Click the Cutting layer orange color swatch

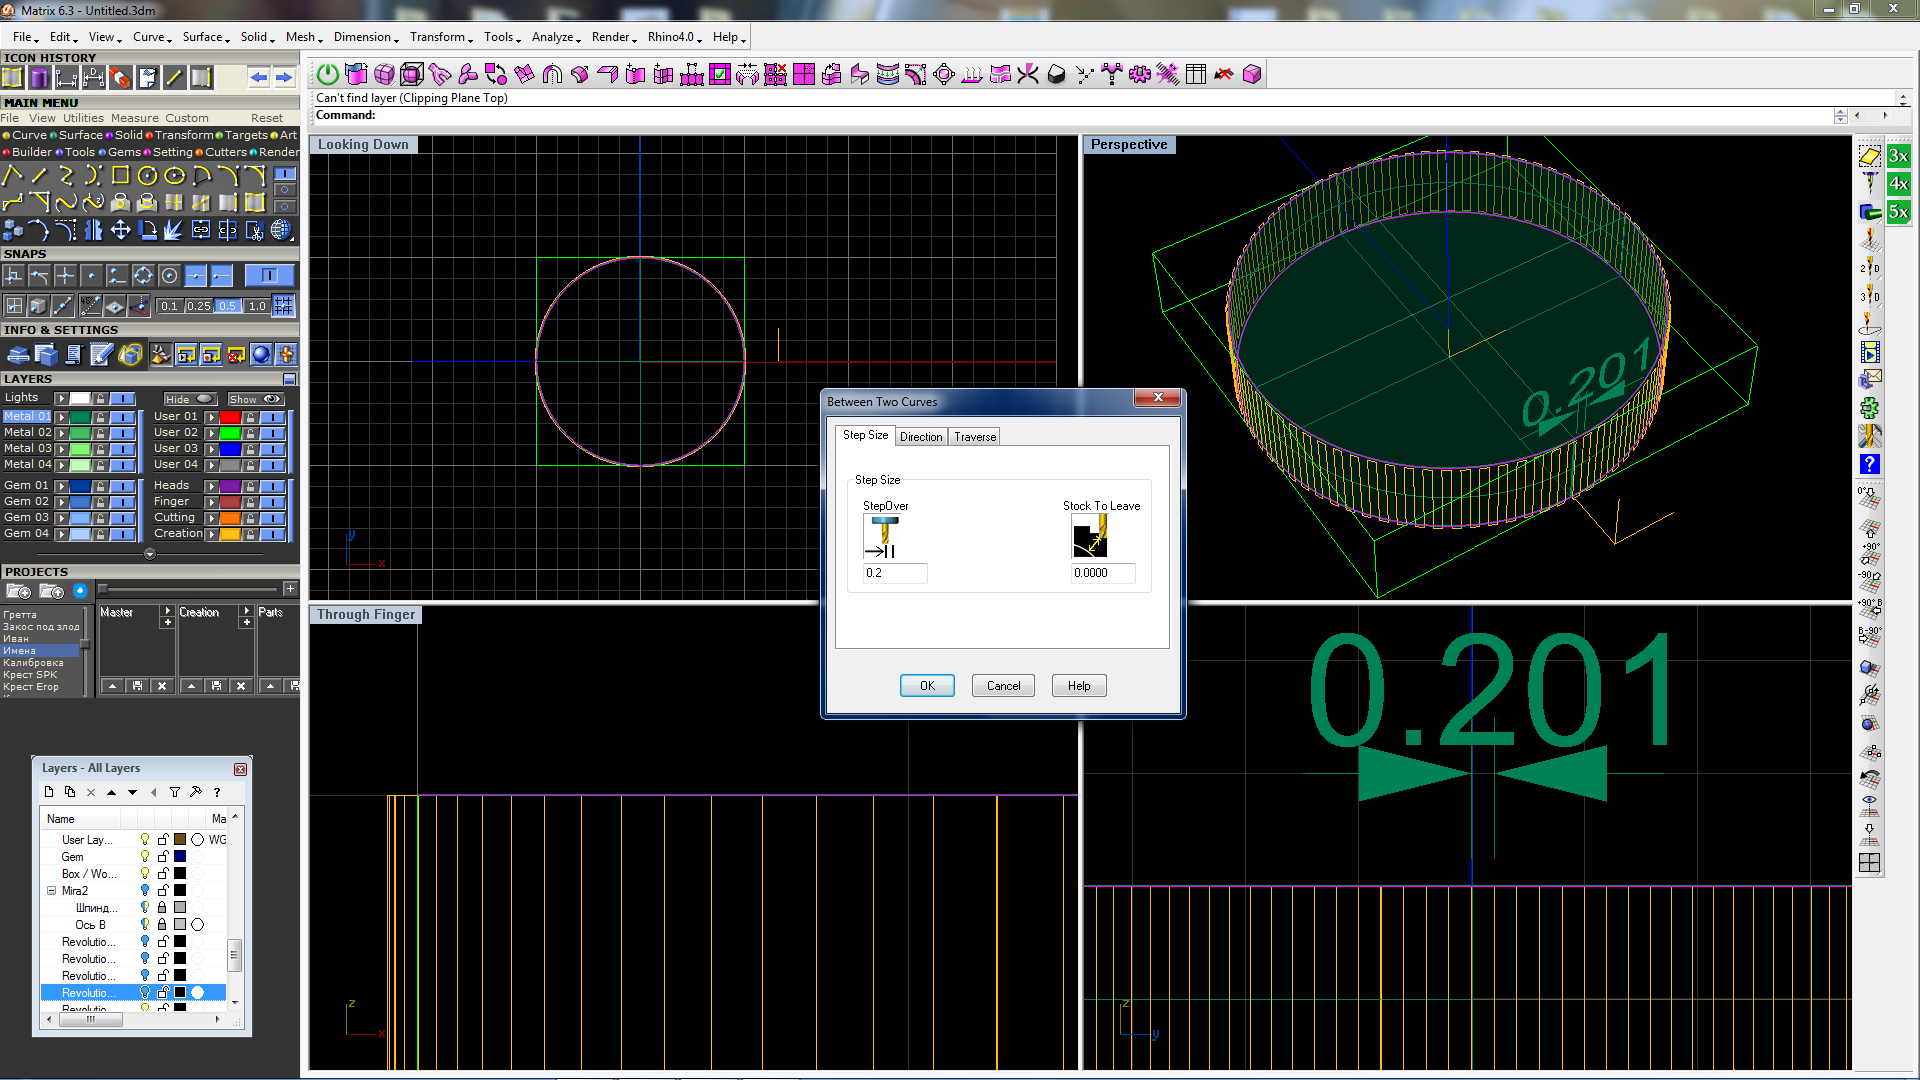(230, 518)
